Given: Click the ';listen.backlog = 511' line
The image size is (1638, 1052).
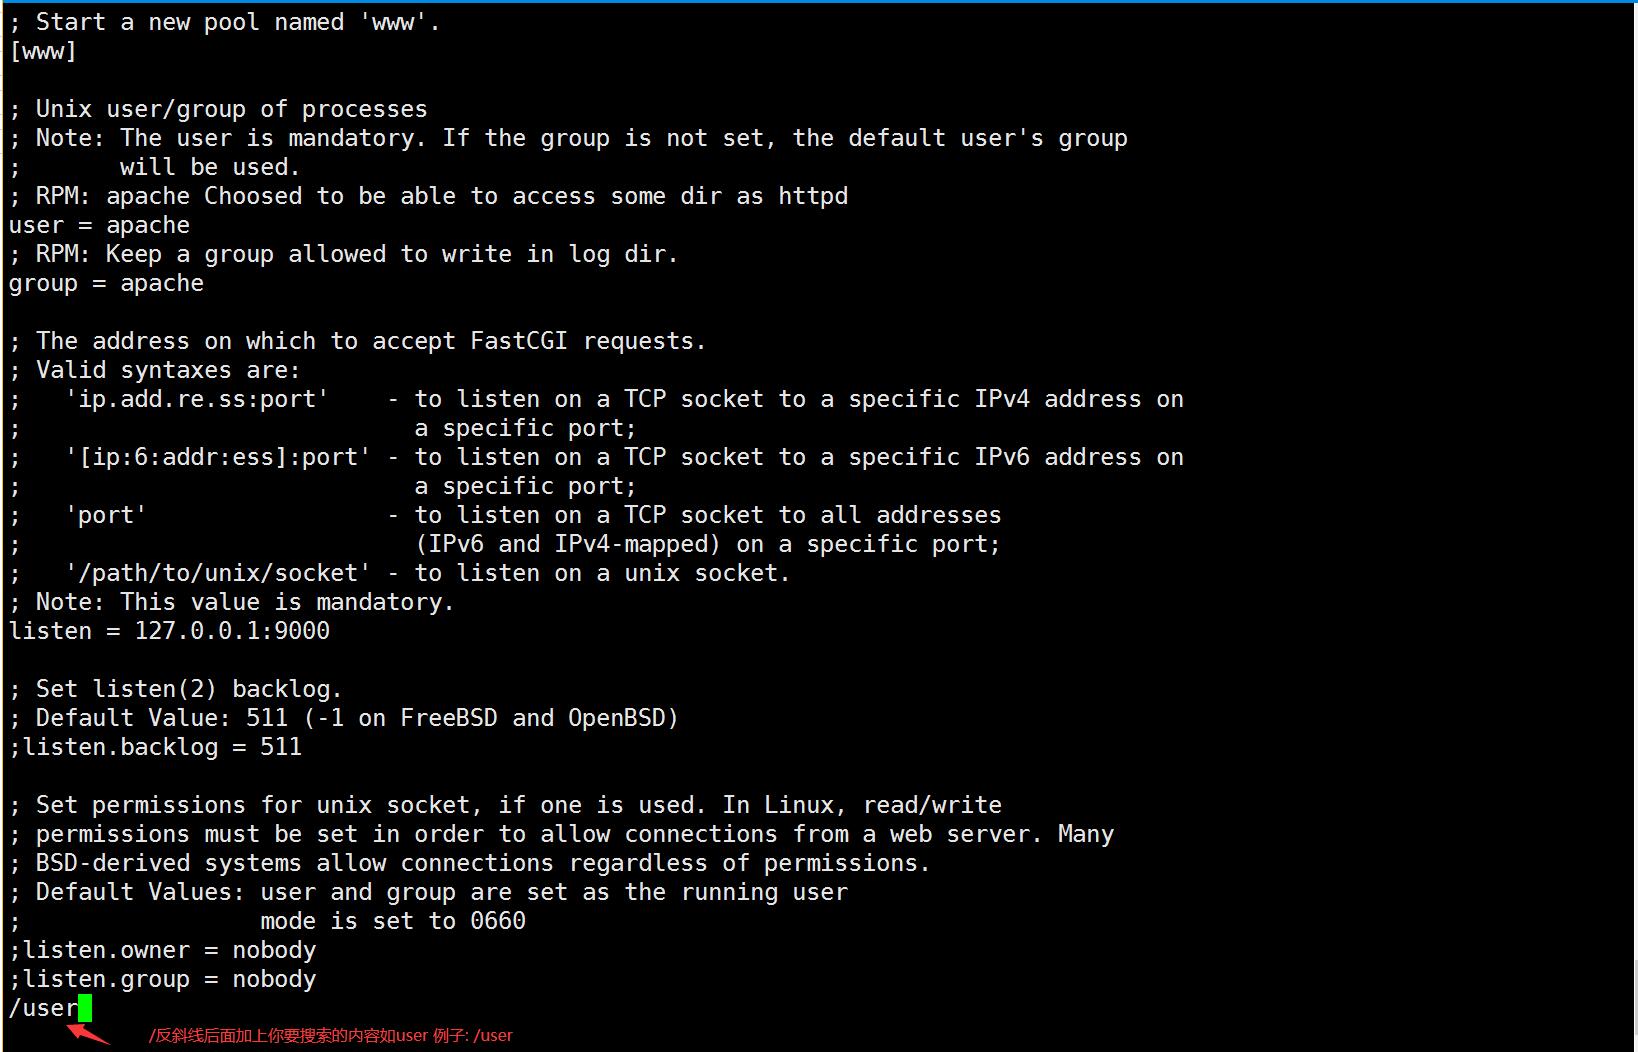Looking at the screenshot, I should point(155,747).
